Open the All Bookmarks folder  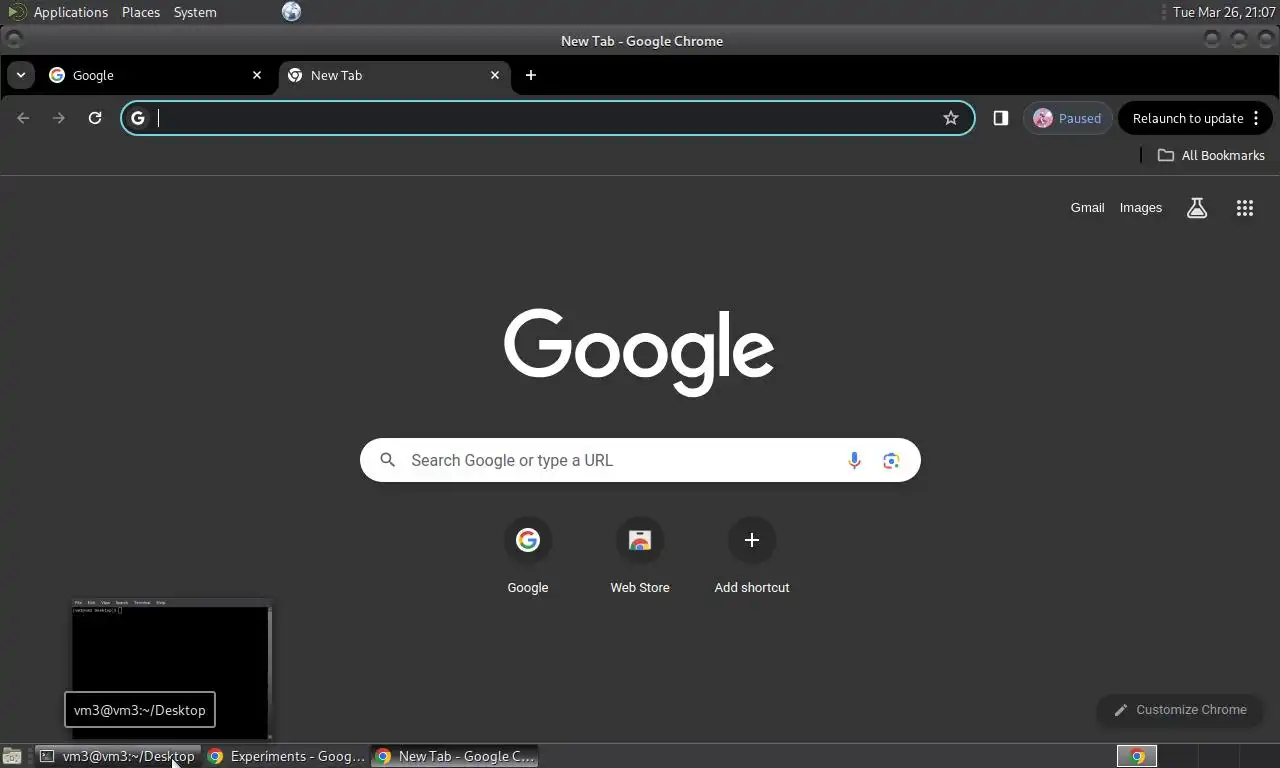tap(1211, 155)
